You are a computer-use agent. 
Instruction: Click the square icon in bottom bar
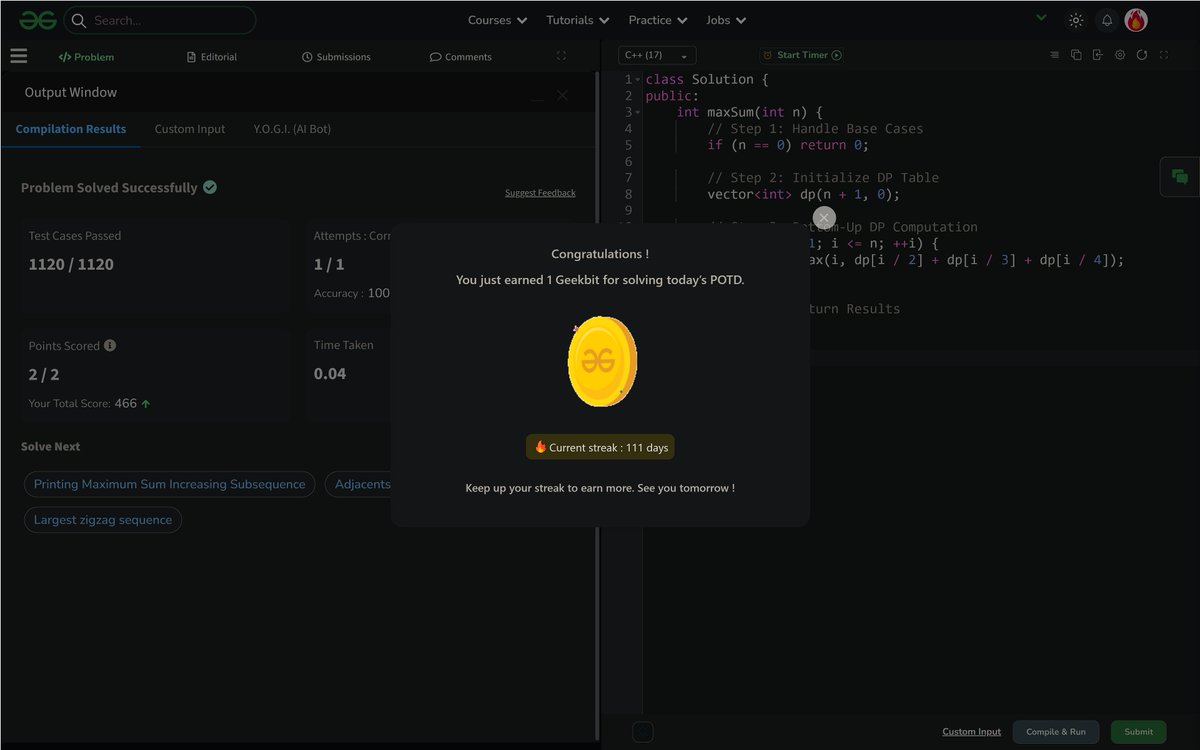tap(643, 732)
